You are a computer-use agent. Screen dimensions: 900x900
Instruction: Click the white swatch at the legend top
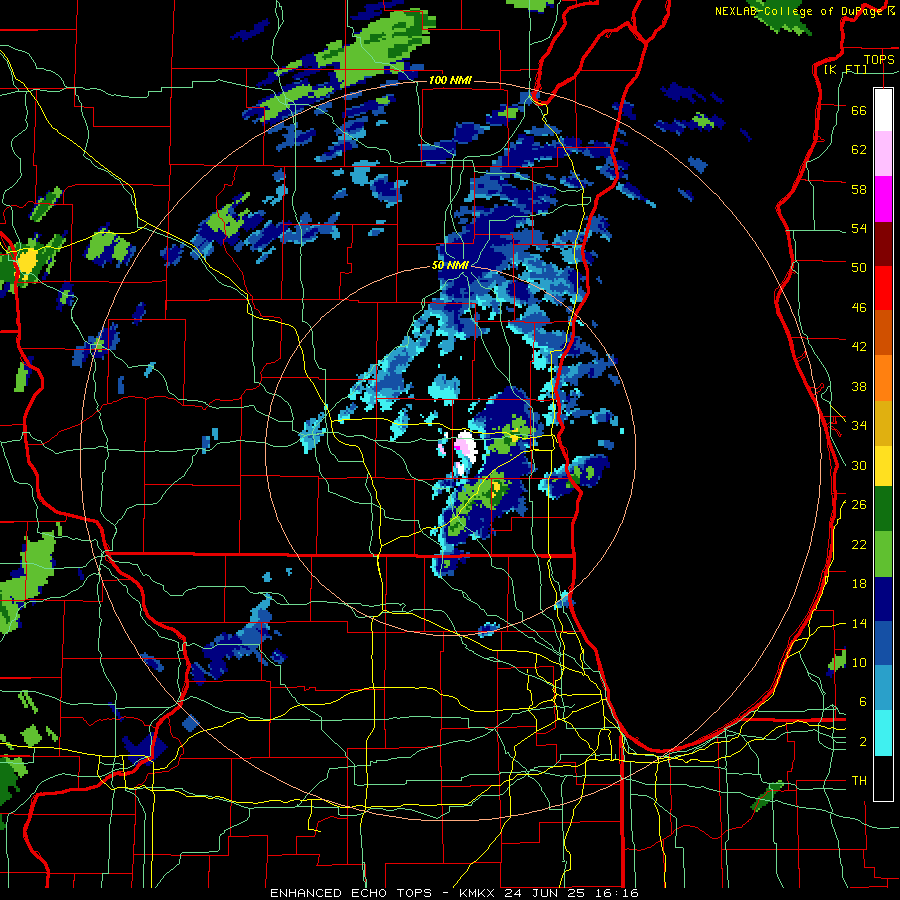click(x=883, y=110)
